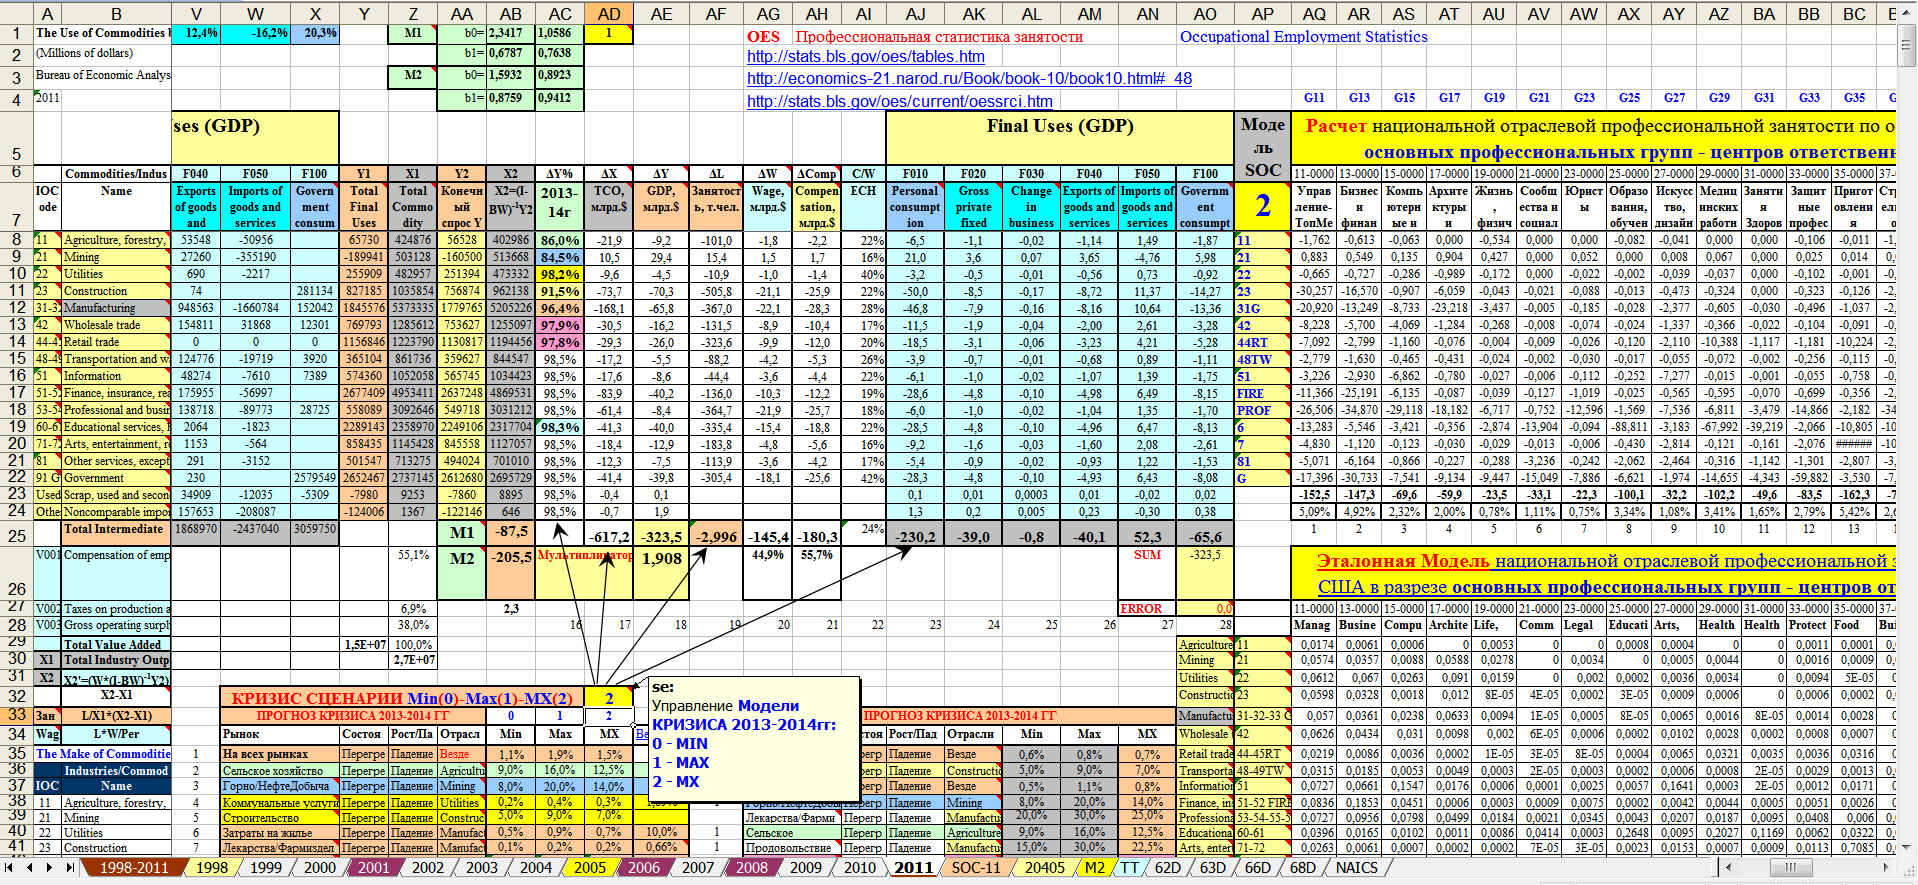1918x885 pixels.
Task: Open the economics-21.narod.ru book link
Action: pyautogui.click(x=968, y=79)
